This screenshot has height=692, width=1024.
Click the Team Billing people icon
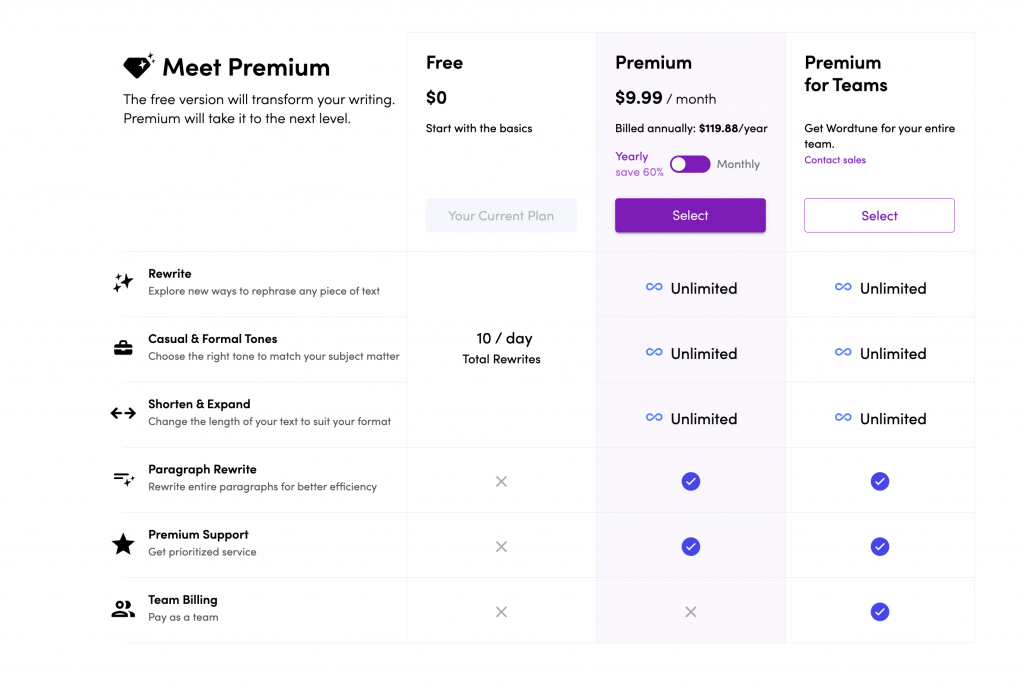pos(123,609)
